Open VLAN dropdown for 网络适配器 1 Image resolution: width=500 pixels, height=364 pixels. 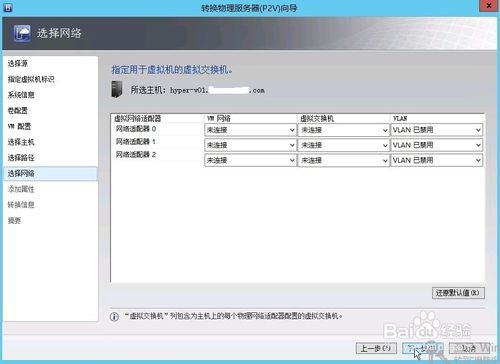pos(437,145)
